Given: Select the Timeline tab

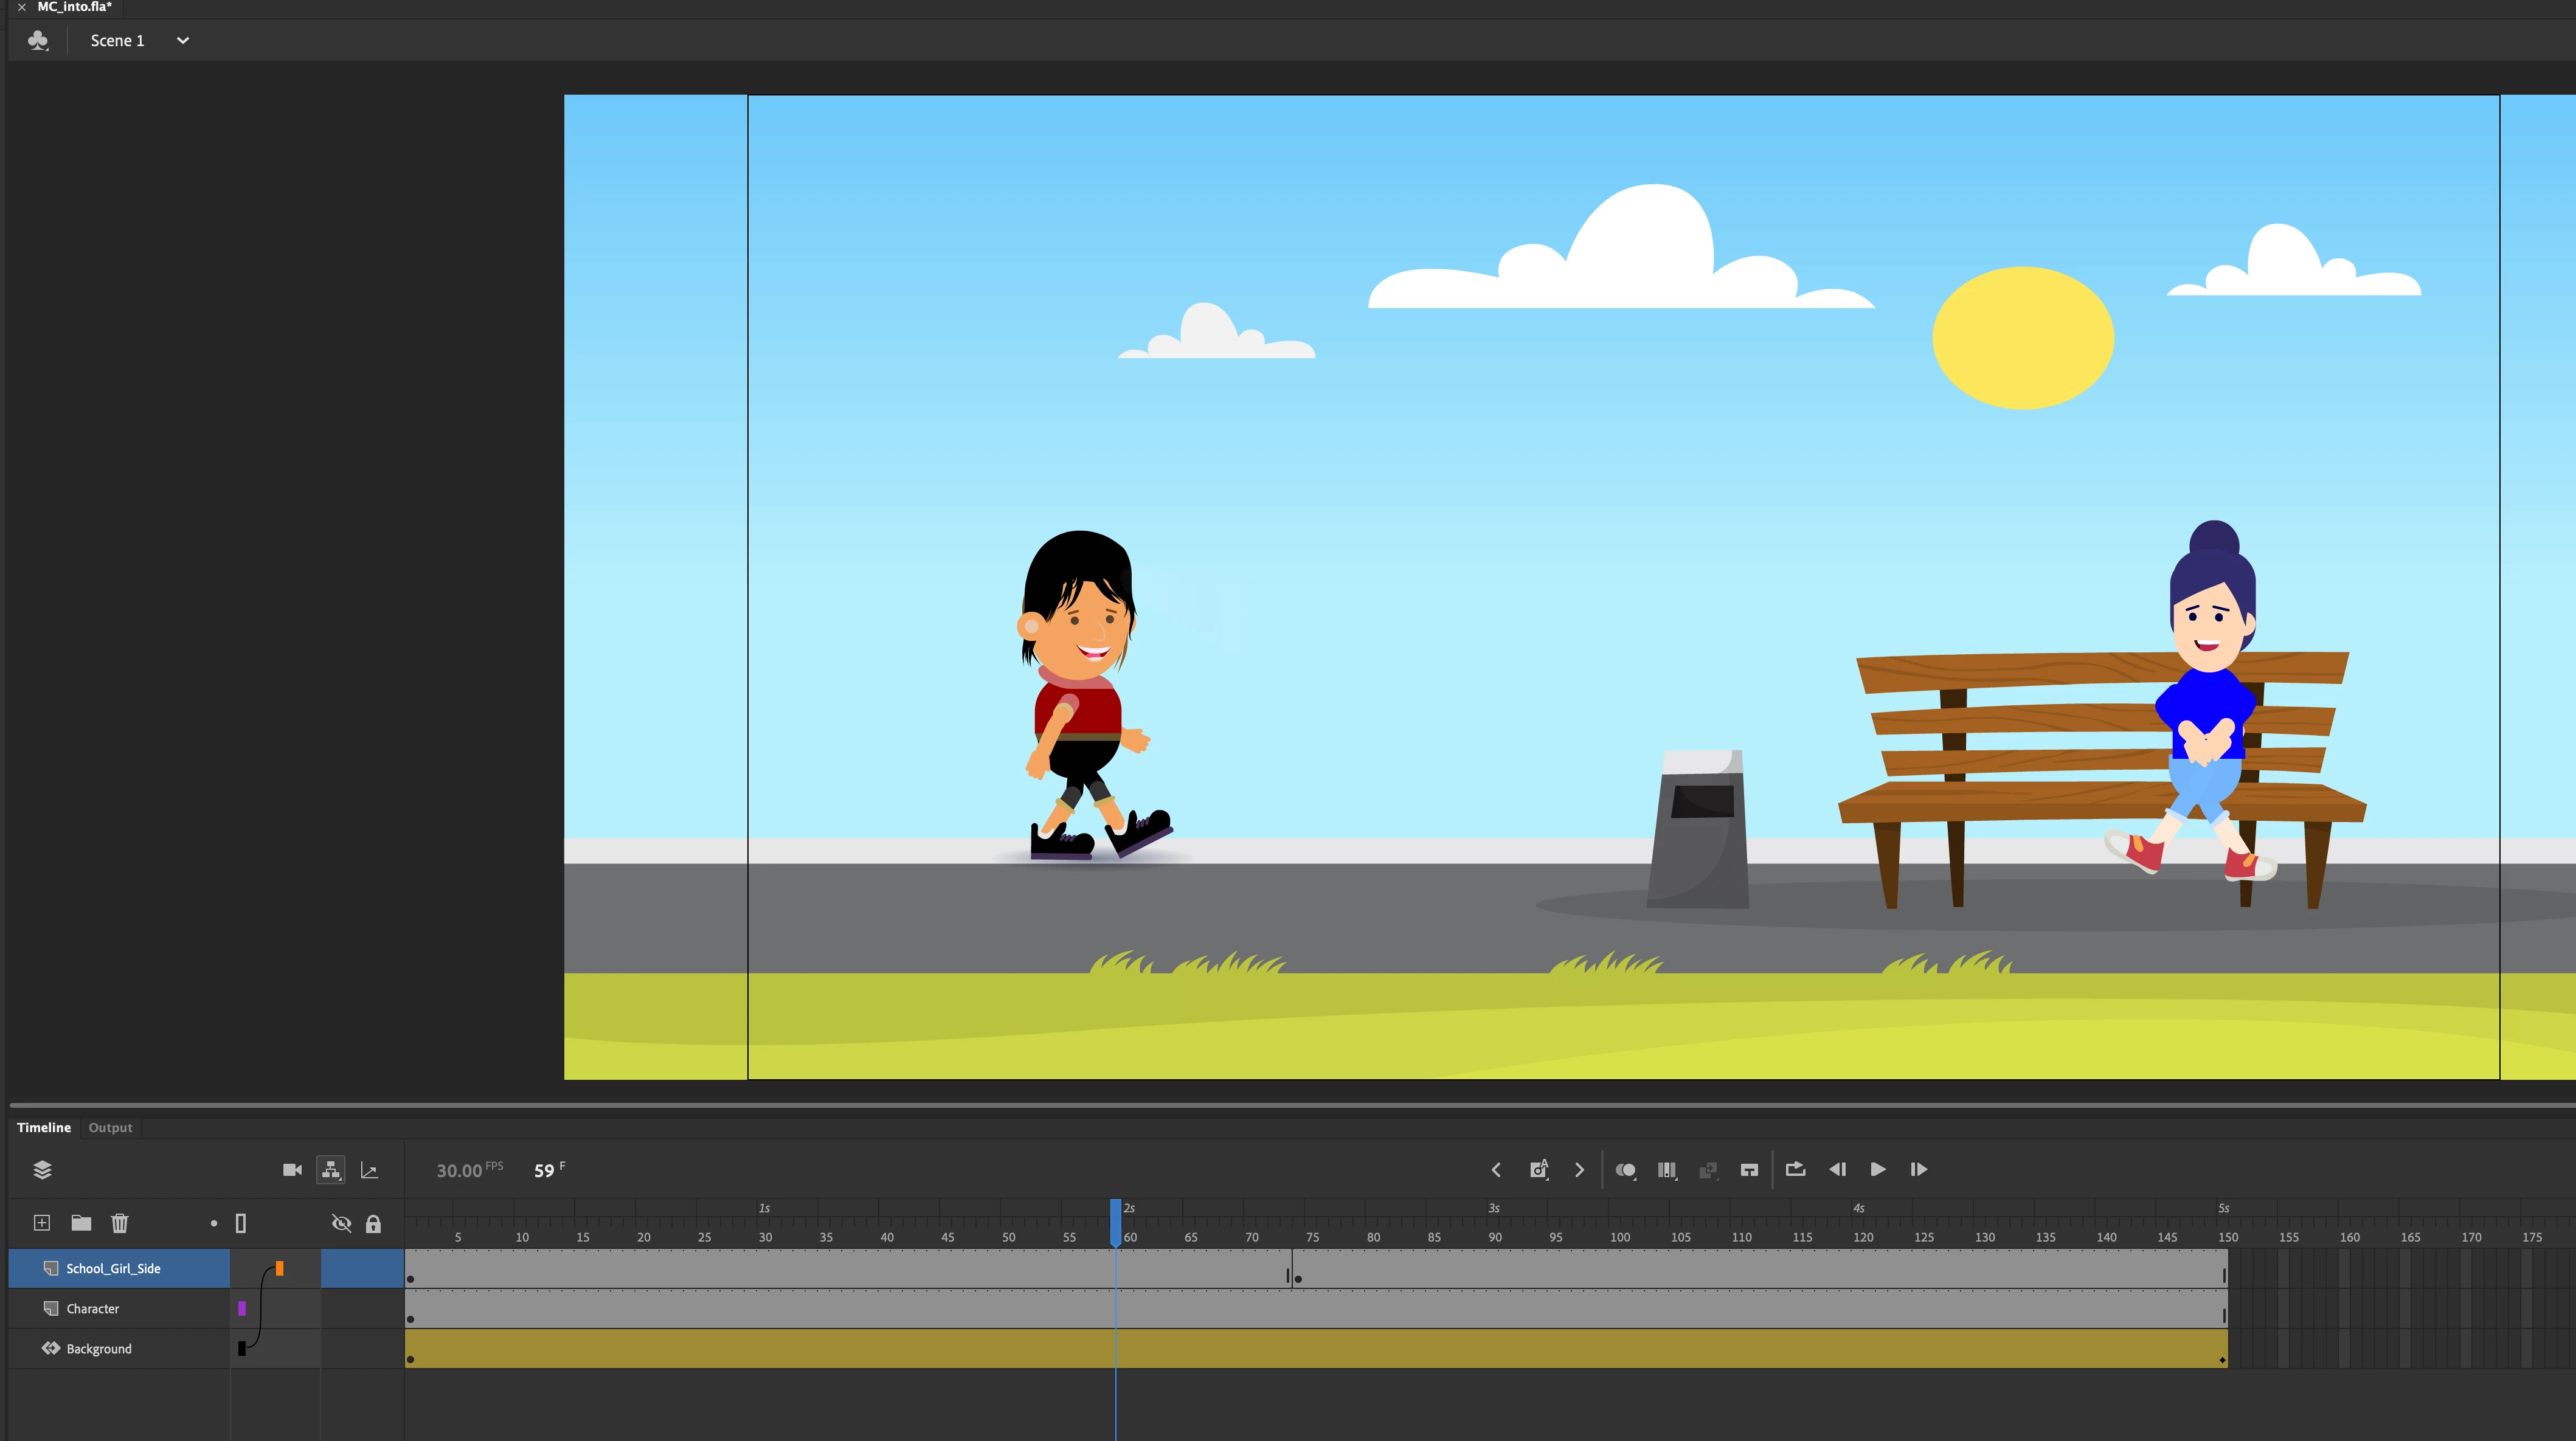Looking at the screenshot, I should tap(44, 1128).
